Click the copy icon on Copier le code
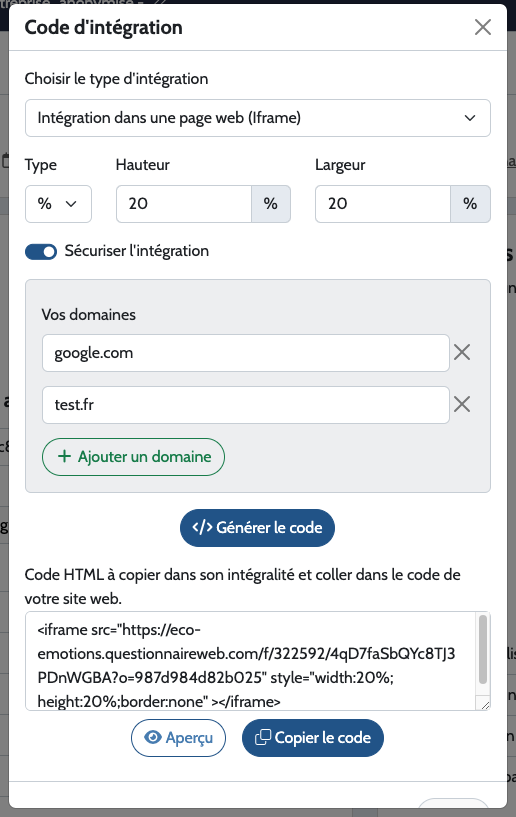516x817 pixels. coord(263,737)
